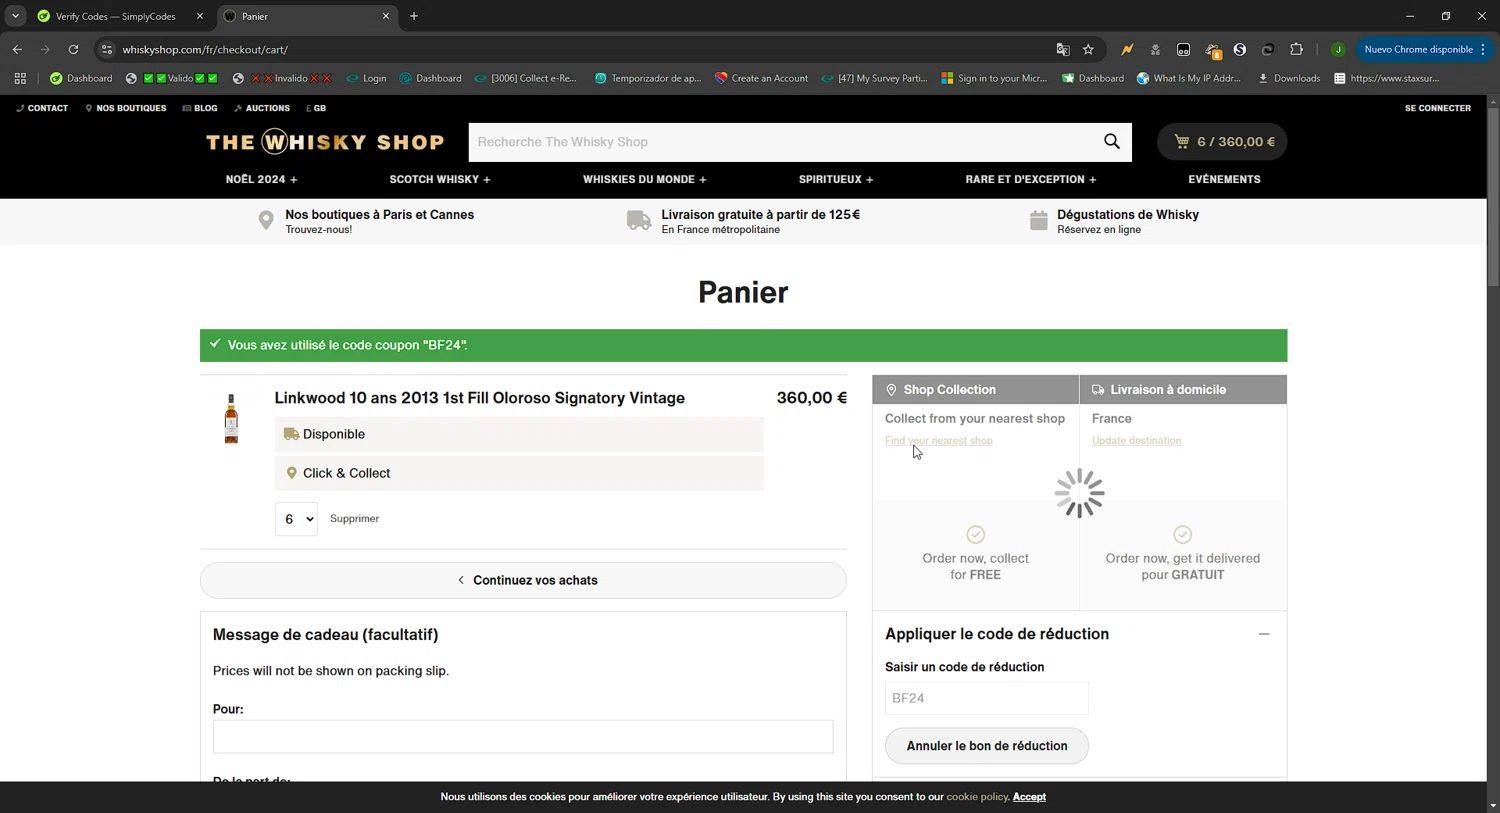Open the cart icon showing 6 / 360,00 €
The height and width of the screenshot is (813, 1500).
[x=1222, y=142]
